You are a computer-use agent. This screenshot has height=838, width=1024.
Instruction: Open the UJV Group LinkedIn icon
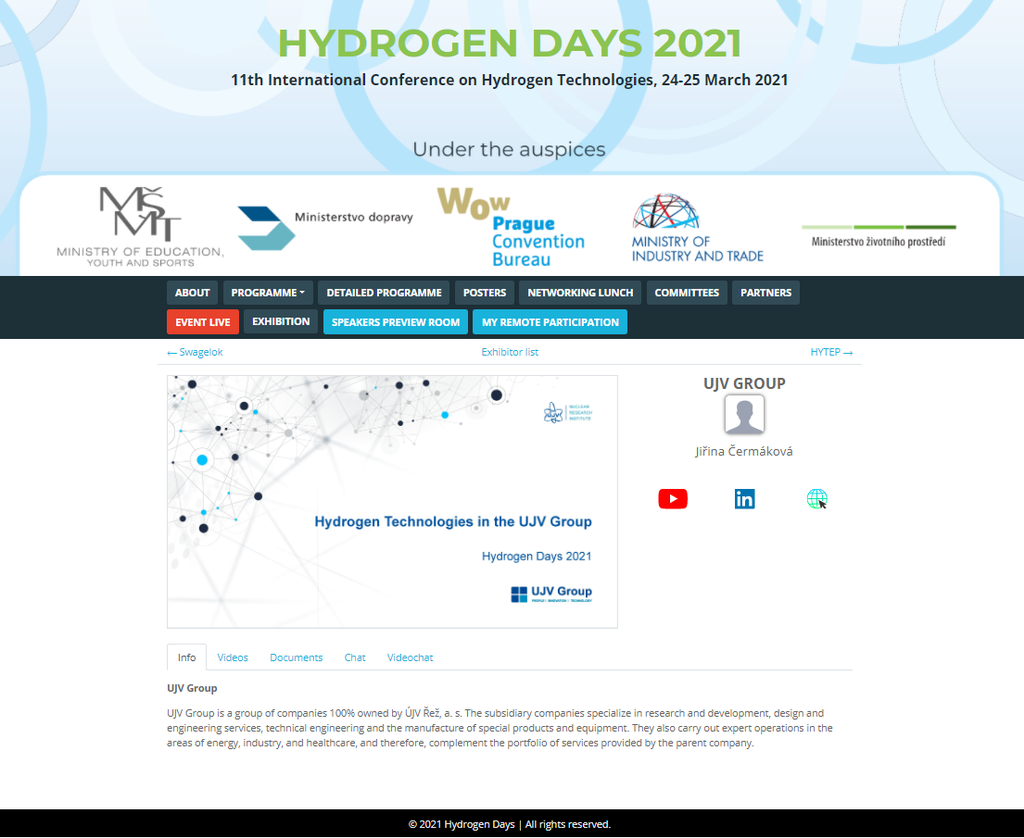pyautogui.click(x=744, y=498)
